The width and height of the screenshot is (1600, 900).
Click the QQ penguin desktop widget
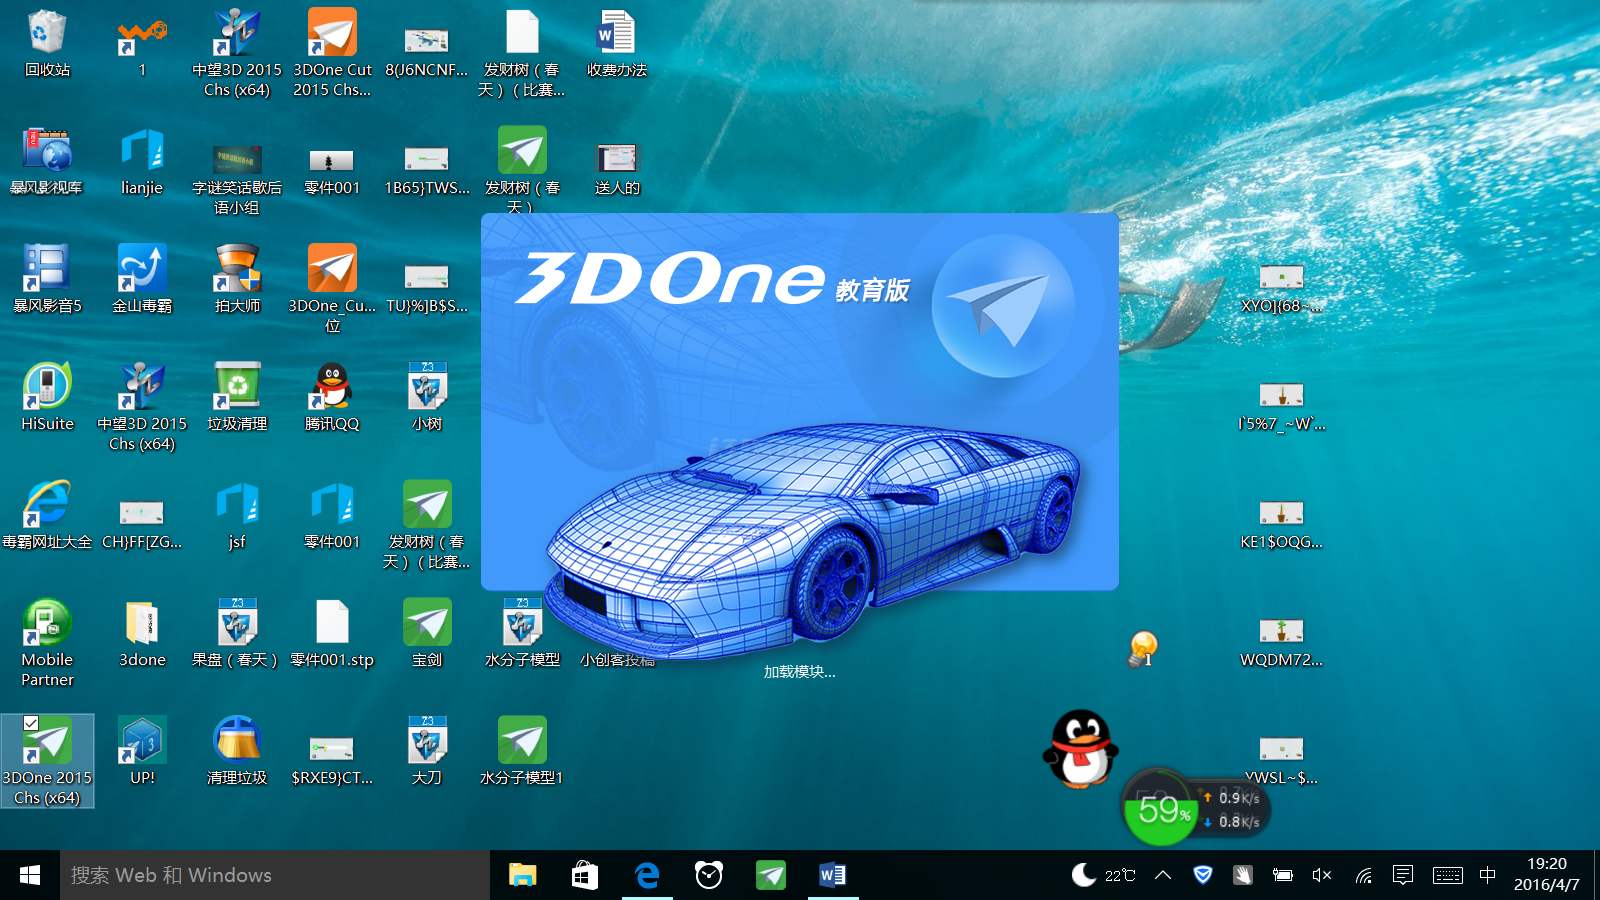tap(1080, 749)
